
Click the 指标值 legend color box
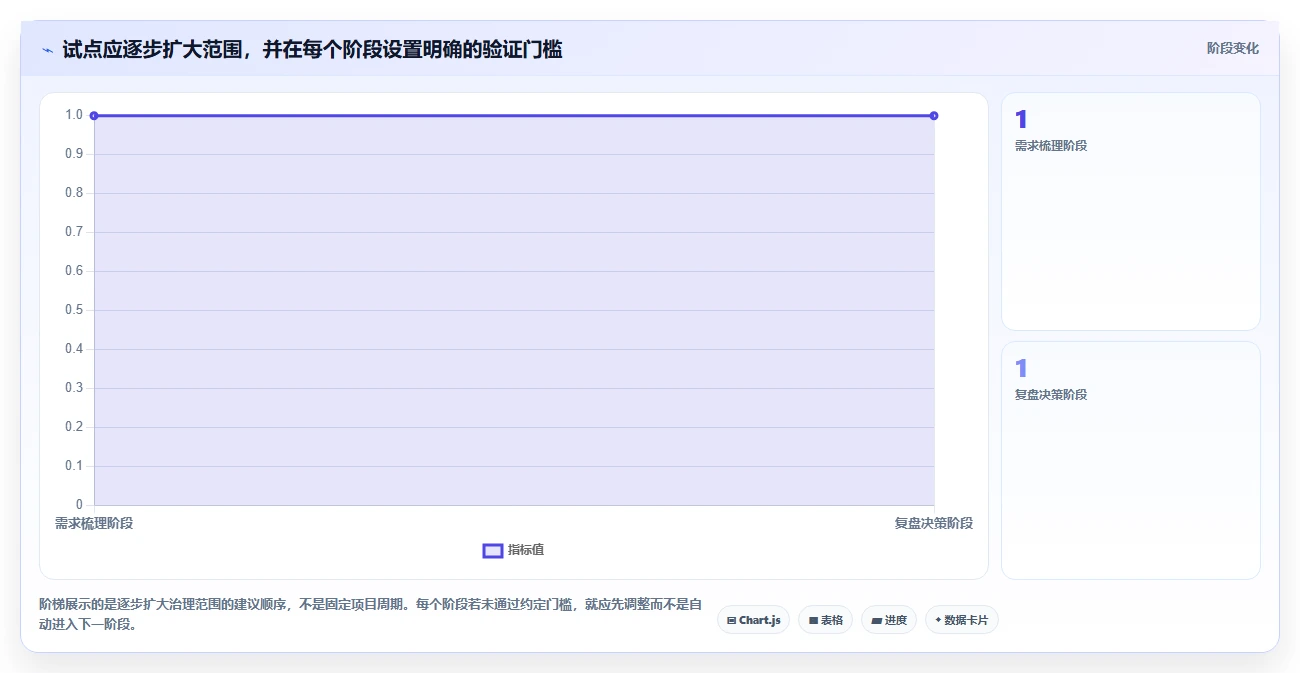click(x=493, y=551)
